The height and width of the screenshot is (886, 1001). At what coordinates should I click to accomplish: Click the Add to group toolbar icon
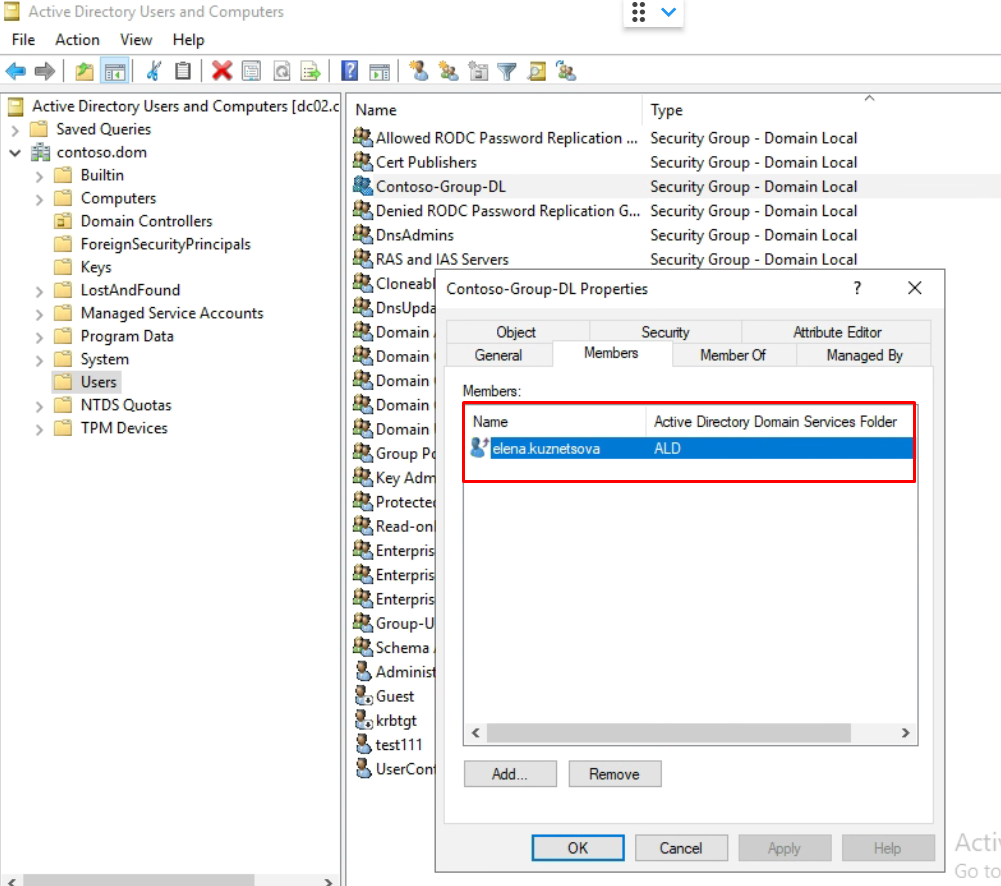pos(566,71)
